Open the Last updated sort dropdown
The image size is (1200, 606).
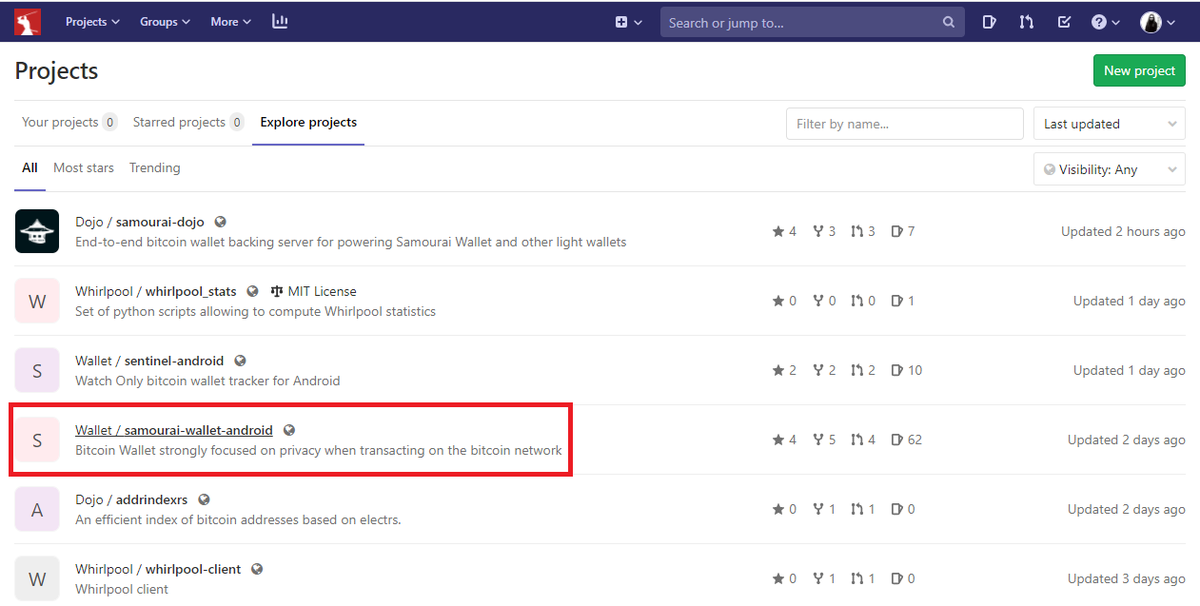coord(1109,124)
